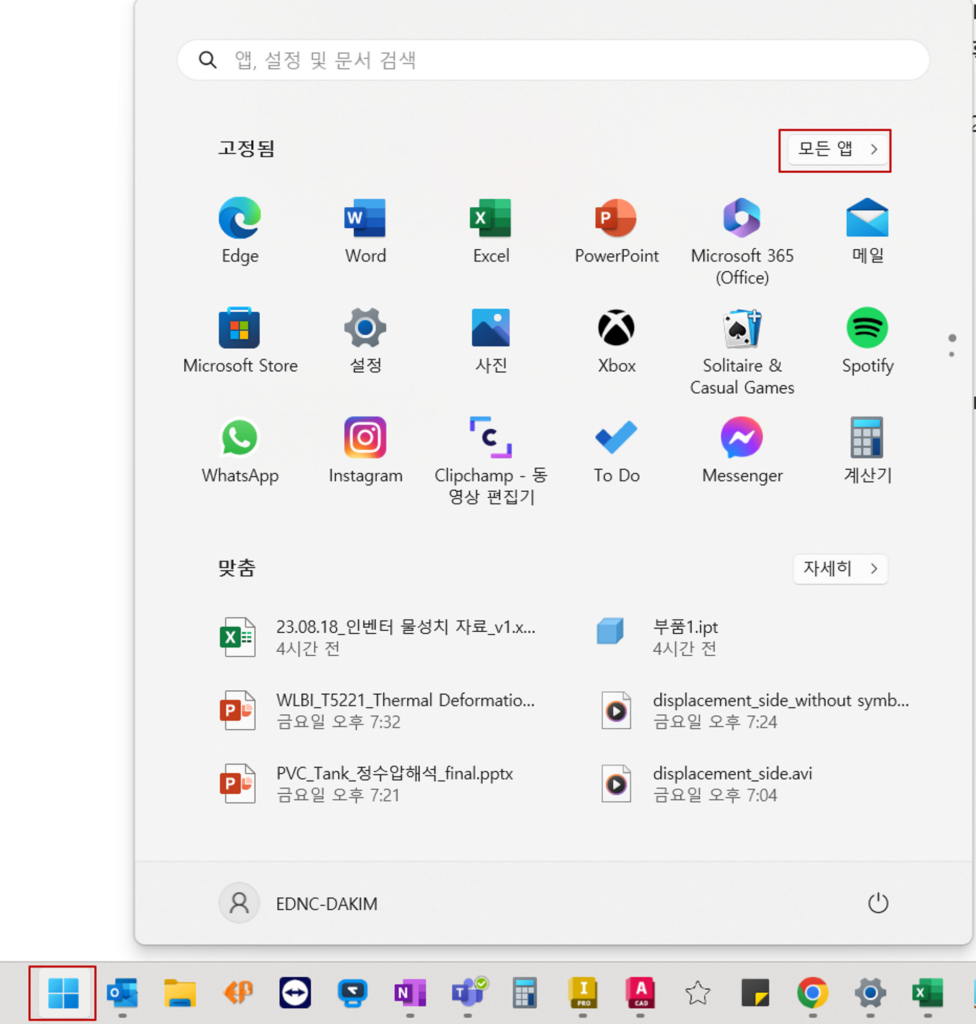Open the taskbar calculator icon

(x=525, y=993)
